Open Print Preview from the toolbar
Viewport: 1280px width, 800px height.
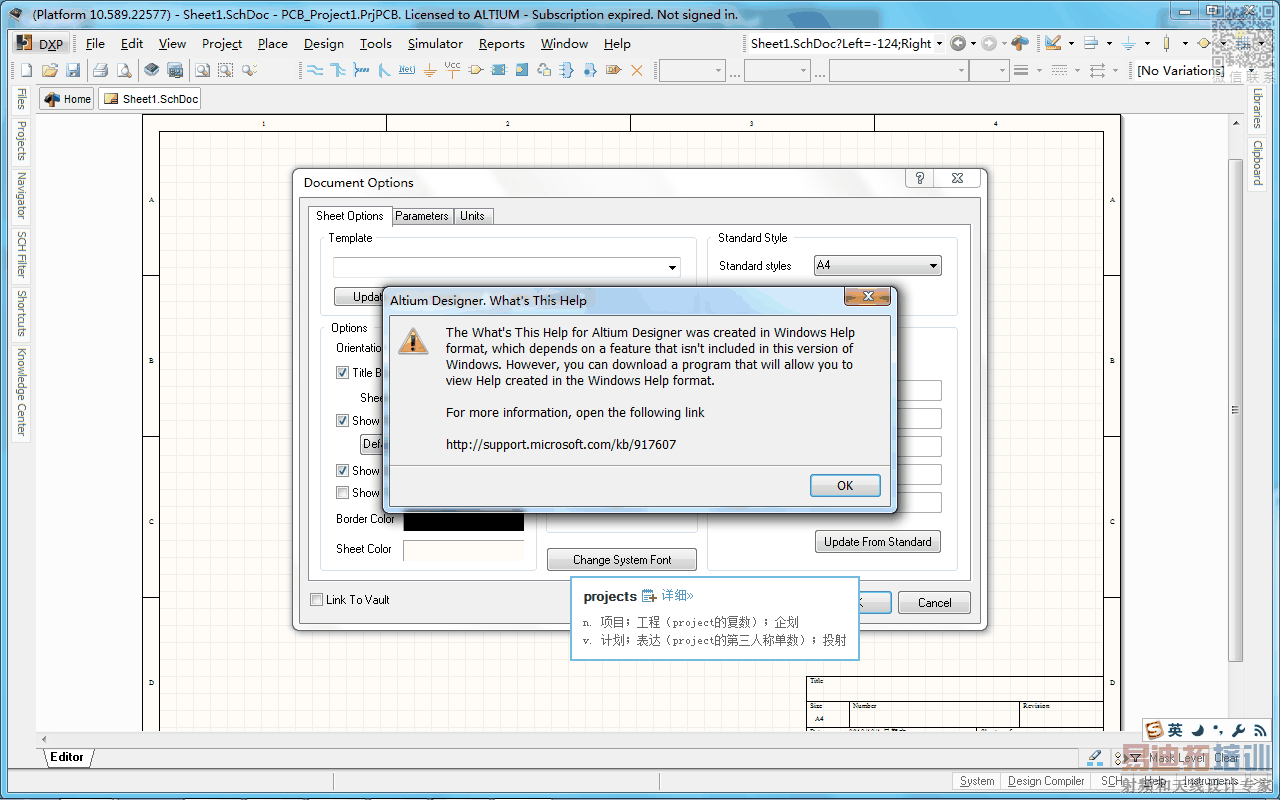click(124, 70)
